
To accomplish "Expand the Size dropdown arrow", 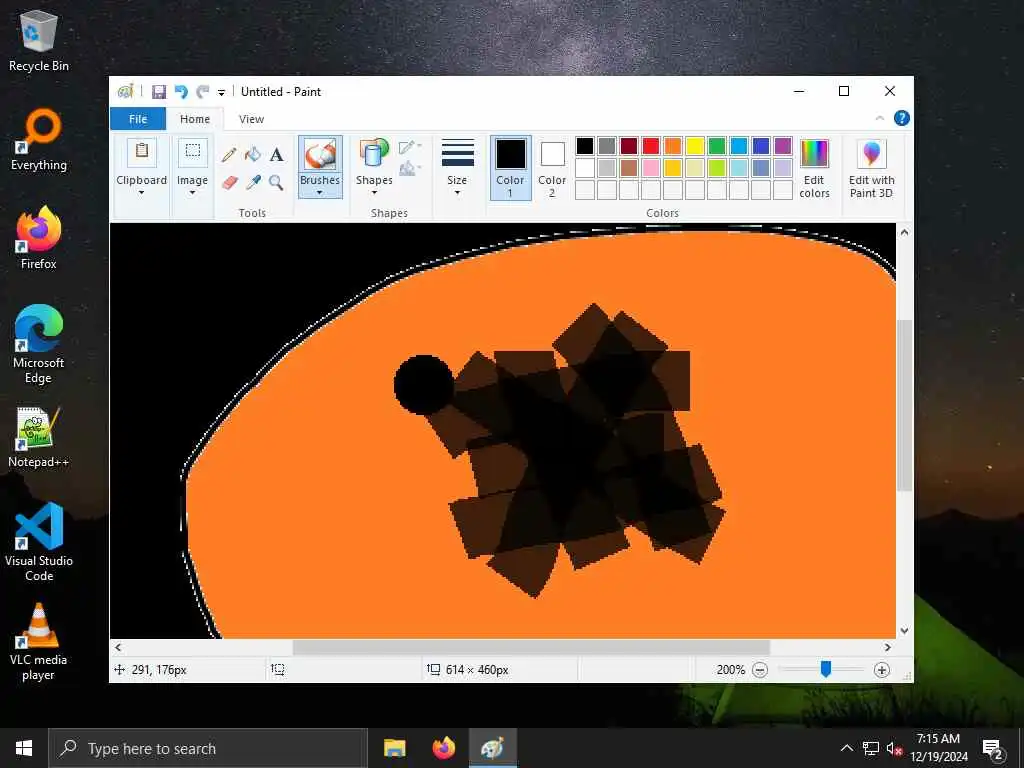I will point(457,193).
